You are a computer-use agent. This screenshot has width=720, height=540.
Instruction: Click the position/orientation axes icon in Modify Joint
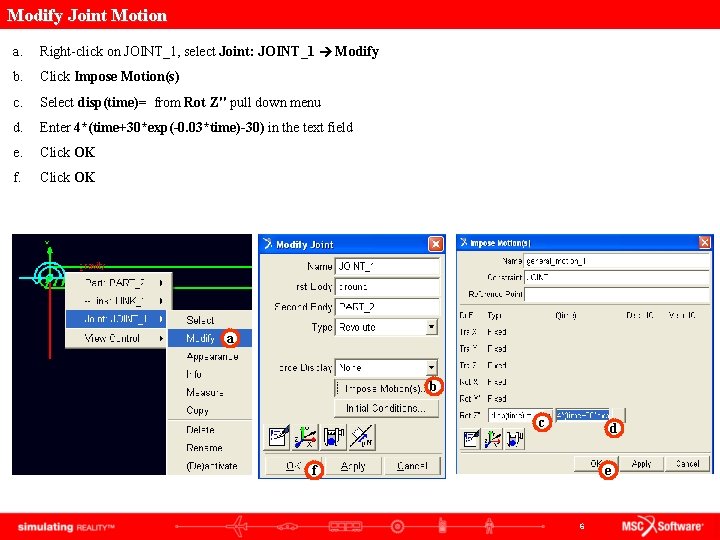tap(306, 436)
